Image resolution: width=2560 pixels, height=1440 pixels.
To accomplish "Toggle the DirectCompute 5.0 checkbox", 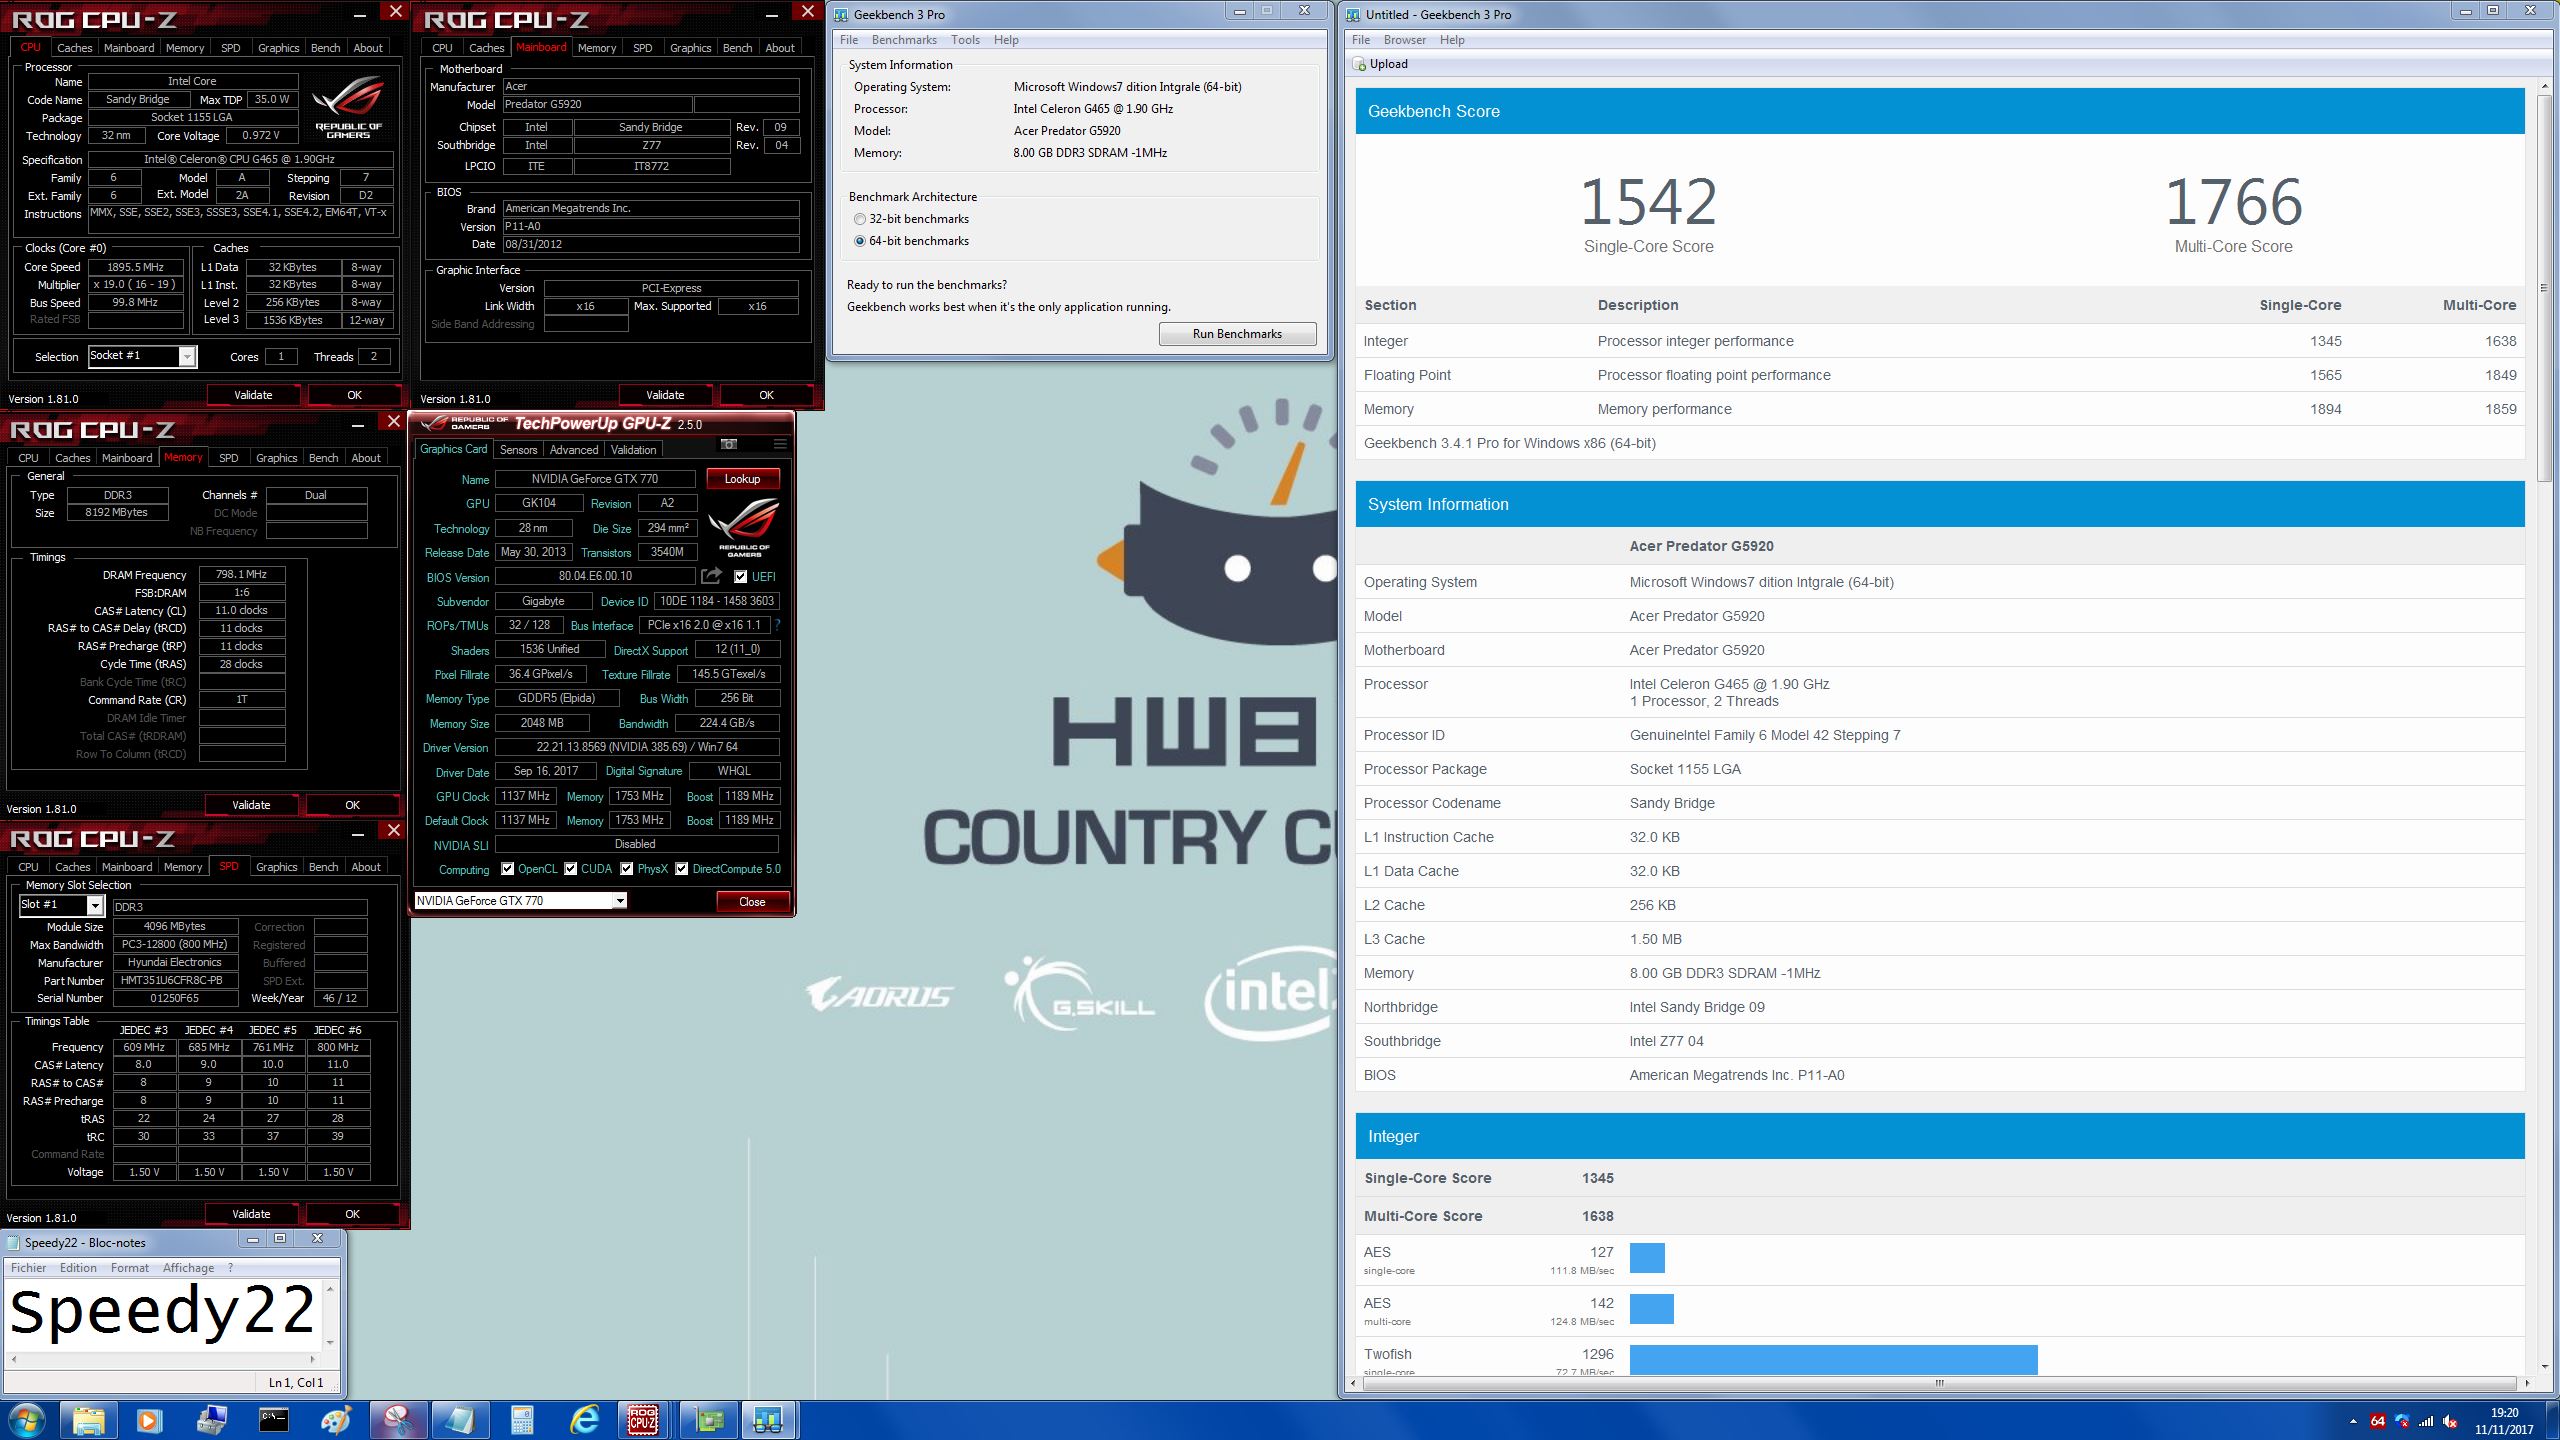I will 682,869.
